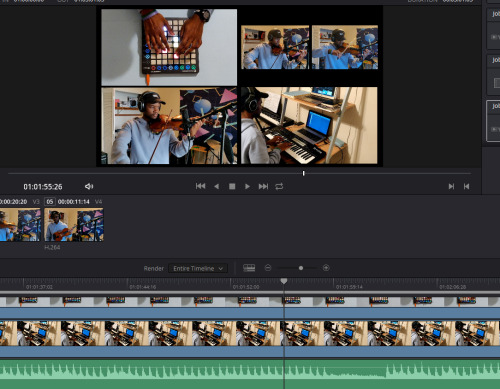This screenshot has width=500, height=389.
Task: Click the viewer timecode 01:01:55:26
Action: tap(43, 187)
